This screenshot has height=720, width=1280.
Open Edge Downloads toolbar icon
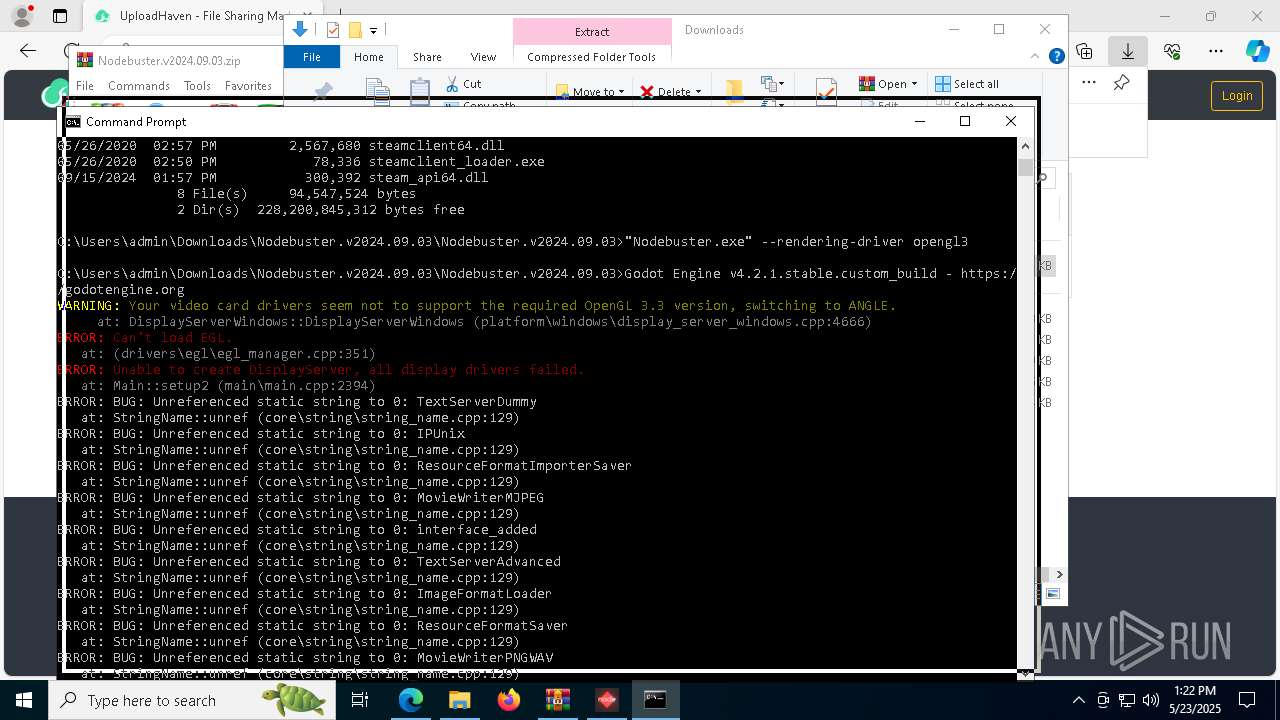tap(1128, 51)
